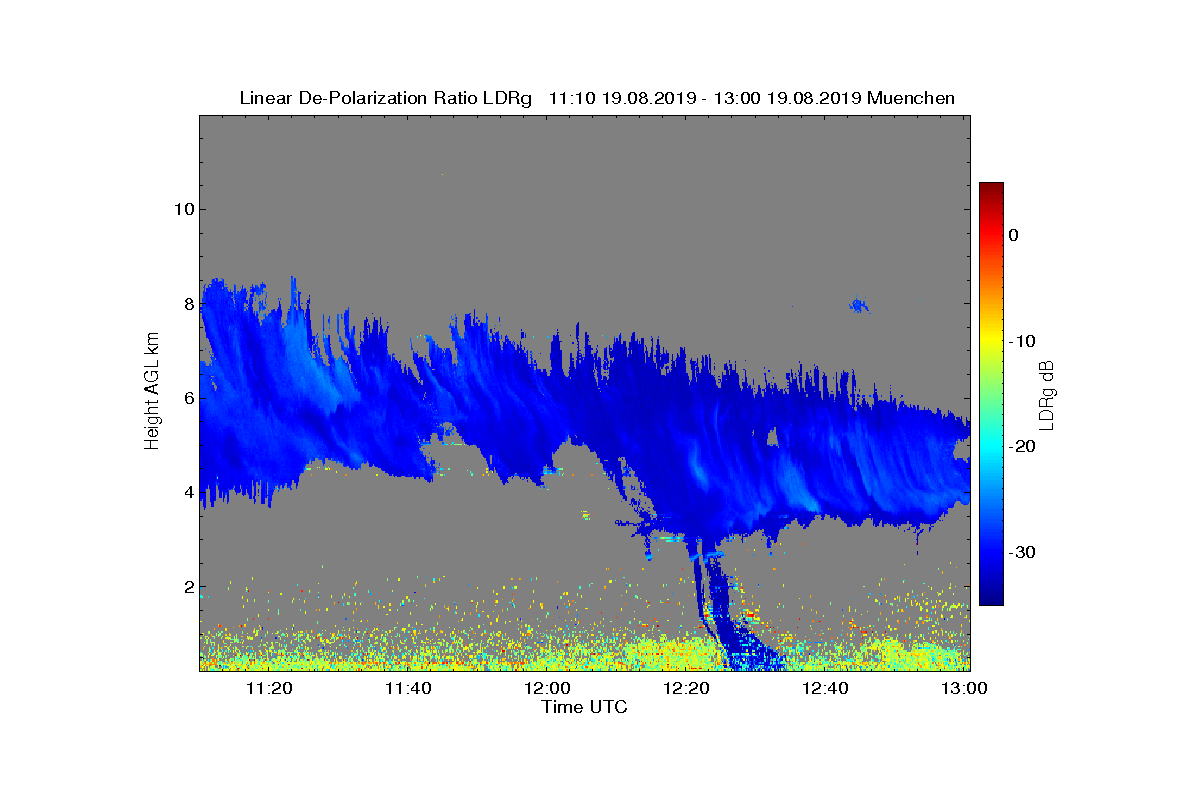Click the 11:20 time tick label

pyautogui.click(x=269, y=688)
